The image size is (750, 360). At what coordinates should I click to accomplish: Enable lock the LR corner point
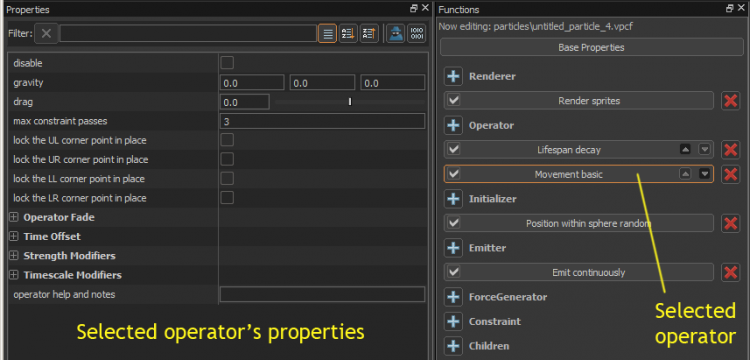pyautogui.click(x=227, y=197)
